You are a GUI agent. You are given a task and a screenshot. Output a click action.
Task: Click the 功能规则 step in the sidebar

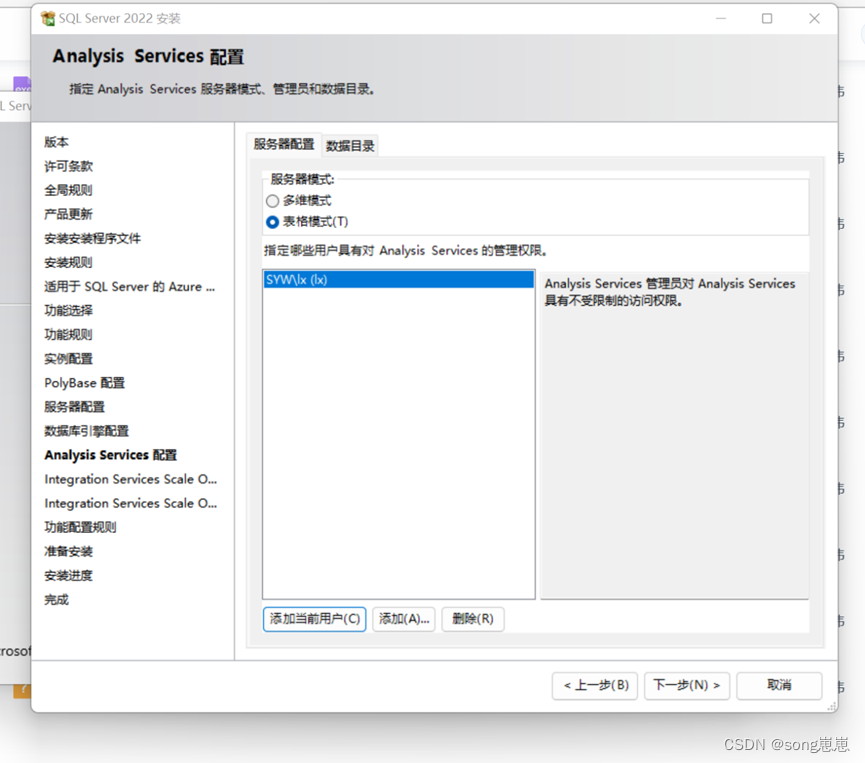pyautogui.click(x=68, y=335)
